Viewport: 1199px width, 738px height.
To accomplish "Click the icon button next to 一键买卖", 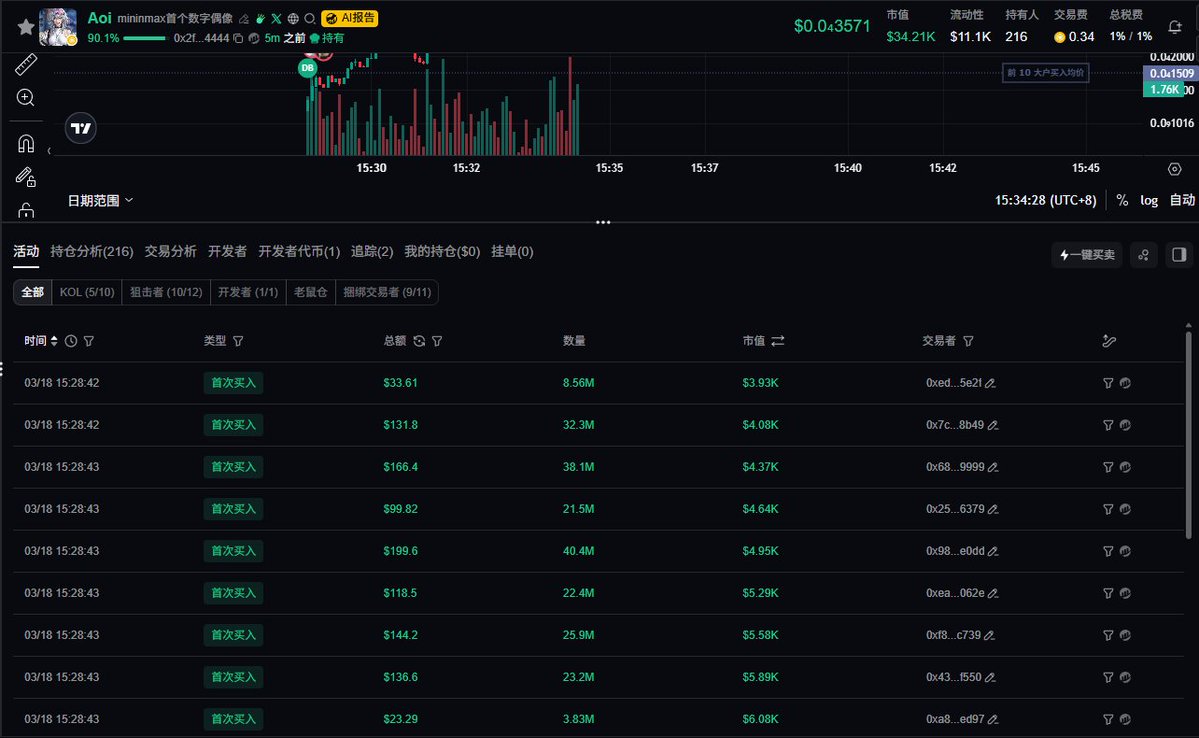I will click(x=1143, y=255).
